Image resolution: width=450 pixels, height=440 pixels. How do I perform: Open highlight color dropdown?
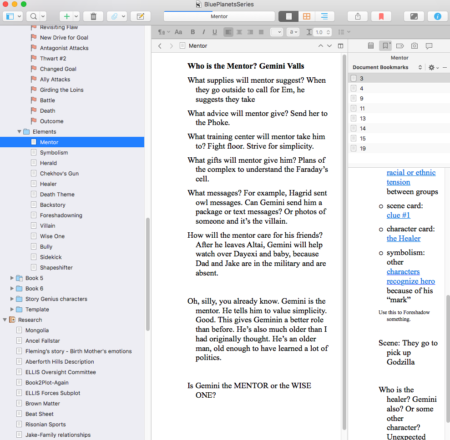click(x=293, y=32)
